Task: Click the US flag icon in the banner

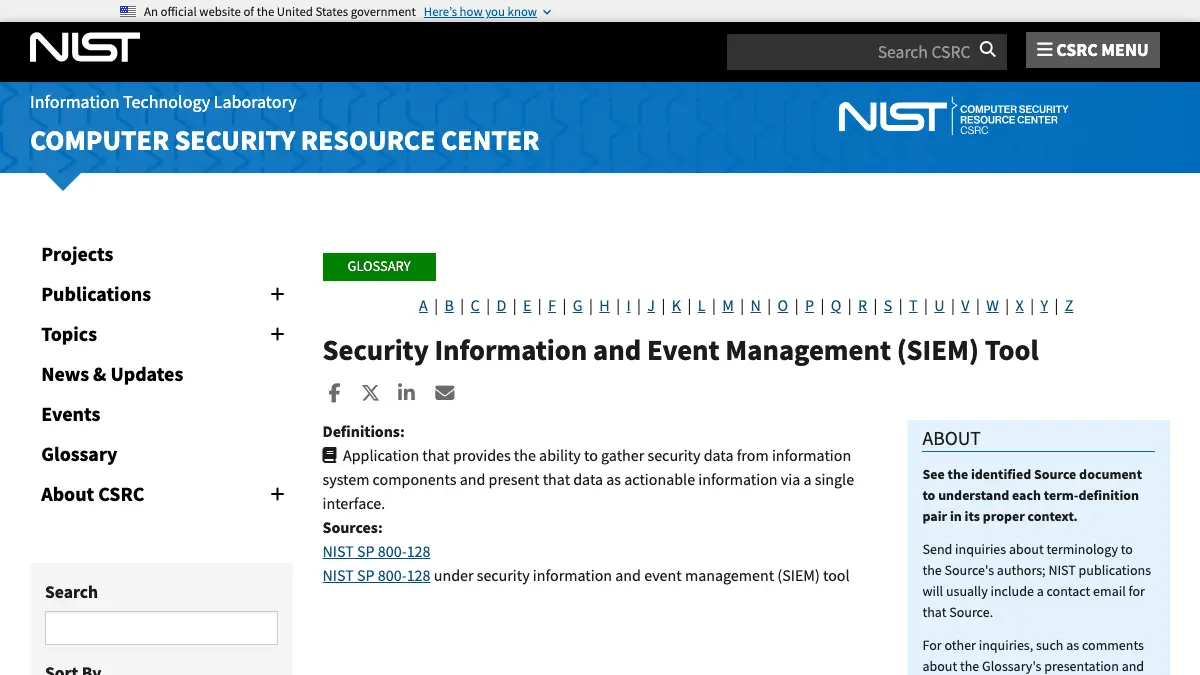Action: (x=128, y=11)
